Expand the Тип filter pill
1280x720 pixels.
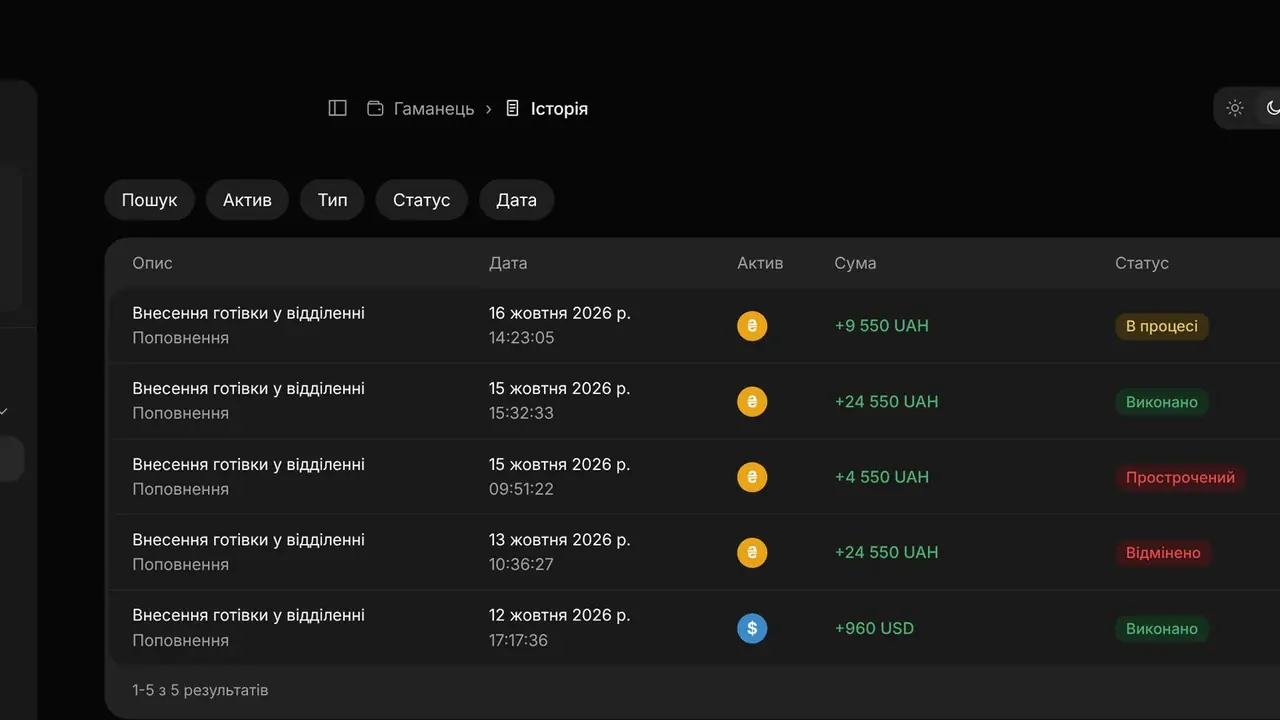click(332, 200)
